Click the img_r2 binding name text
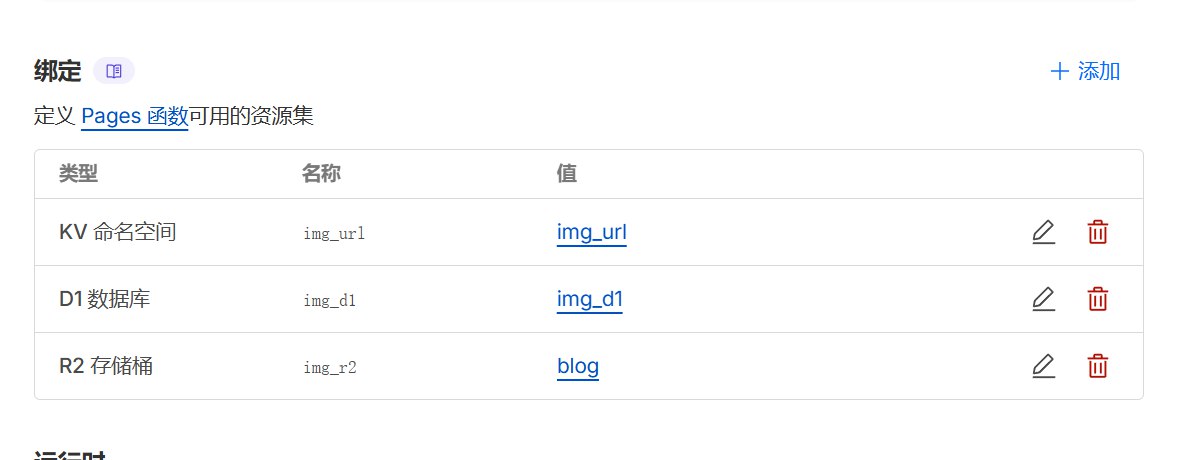The height and width of the screenshot is (460, 1200). pyautogui.click(x=330, y=367)
